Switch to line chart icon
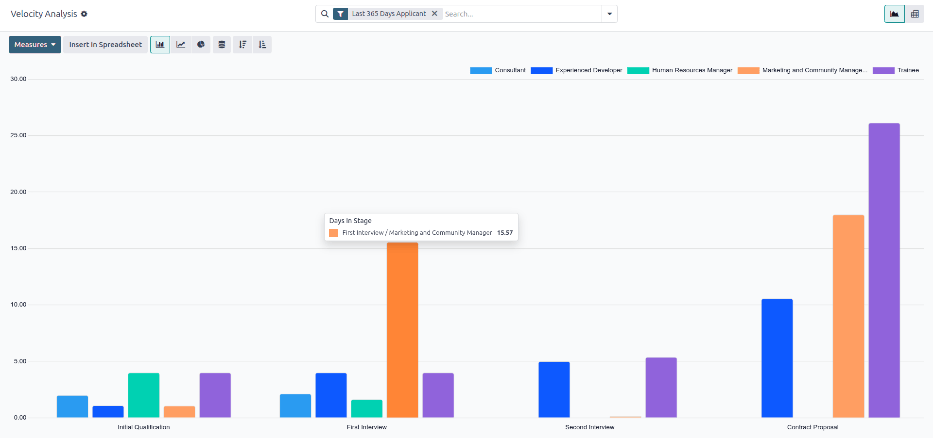The width and height of the screenshot is (933, 438). click(181, 45)
